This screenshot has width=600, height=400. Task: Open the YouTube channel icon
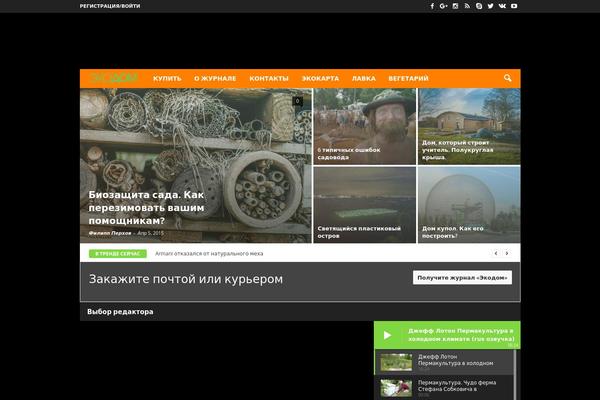tap(514, 6)
